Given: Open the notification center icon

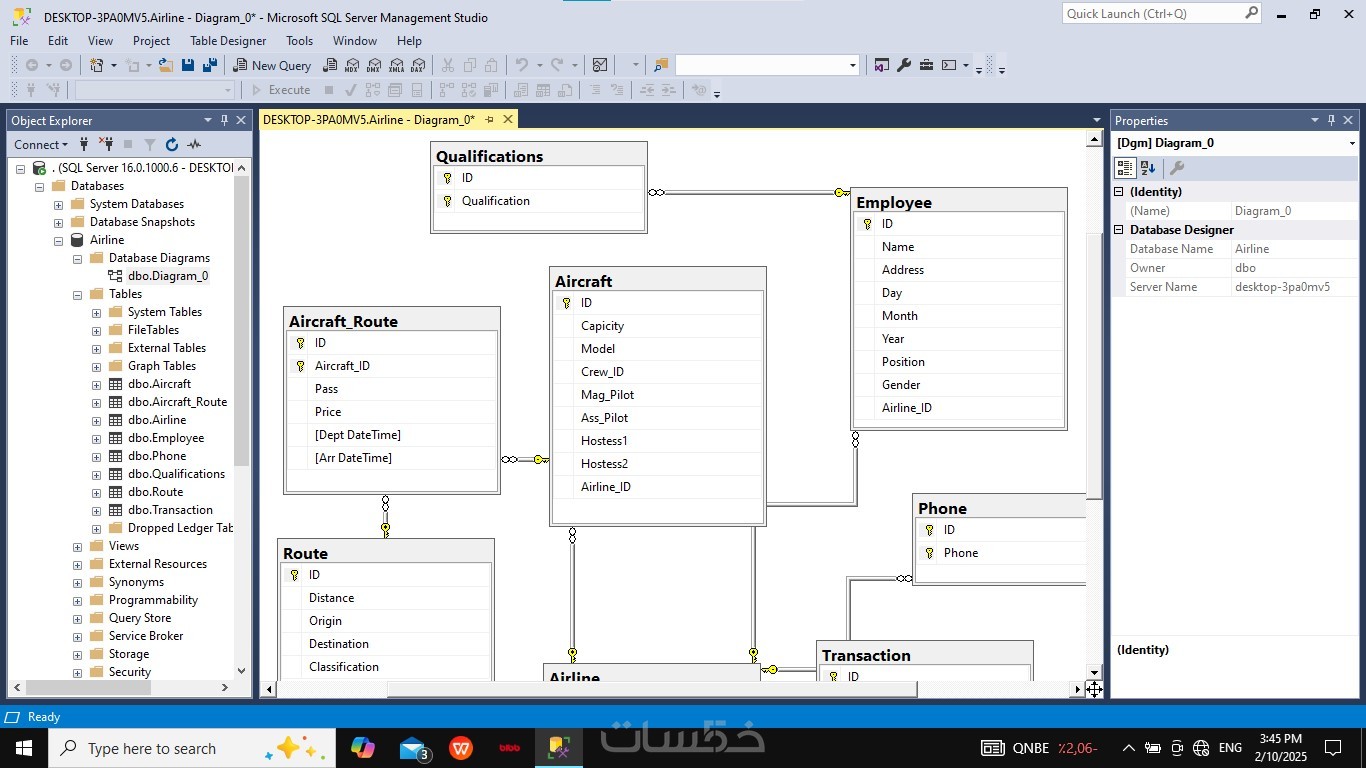Looking at the screenshot, I should [x=1333, y=748].
